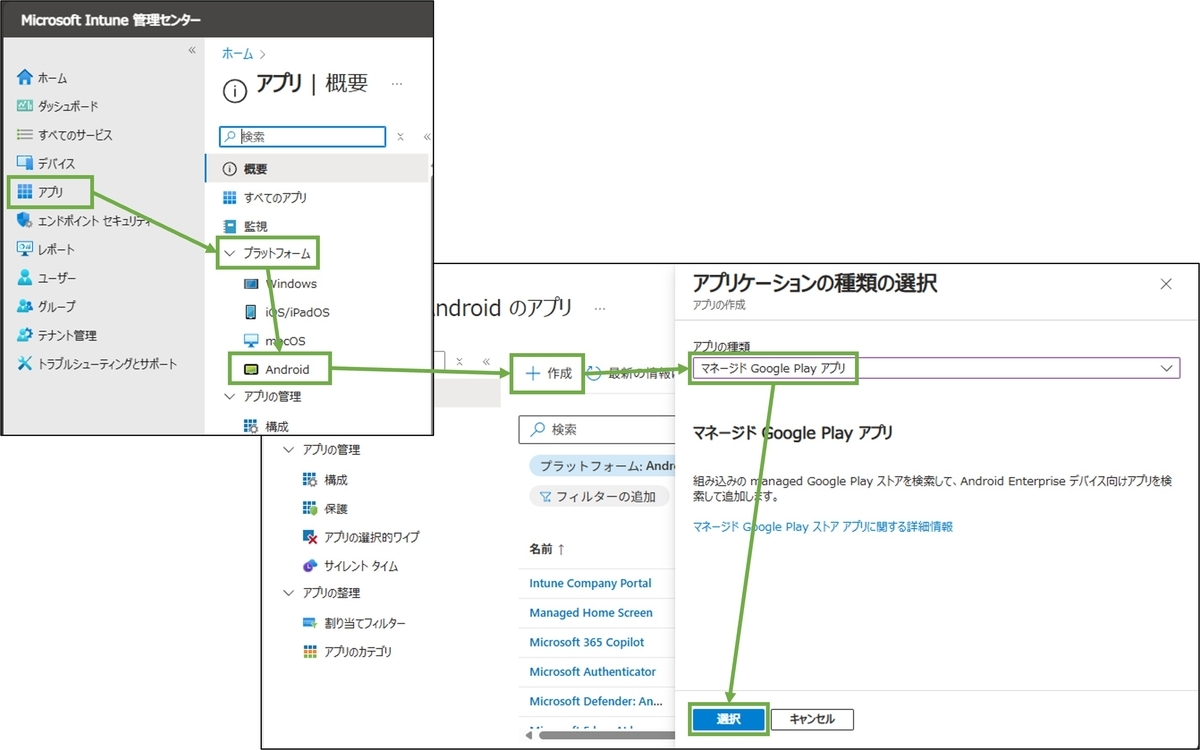
Task: Click フィルターの追加
Action: (598, 496)
